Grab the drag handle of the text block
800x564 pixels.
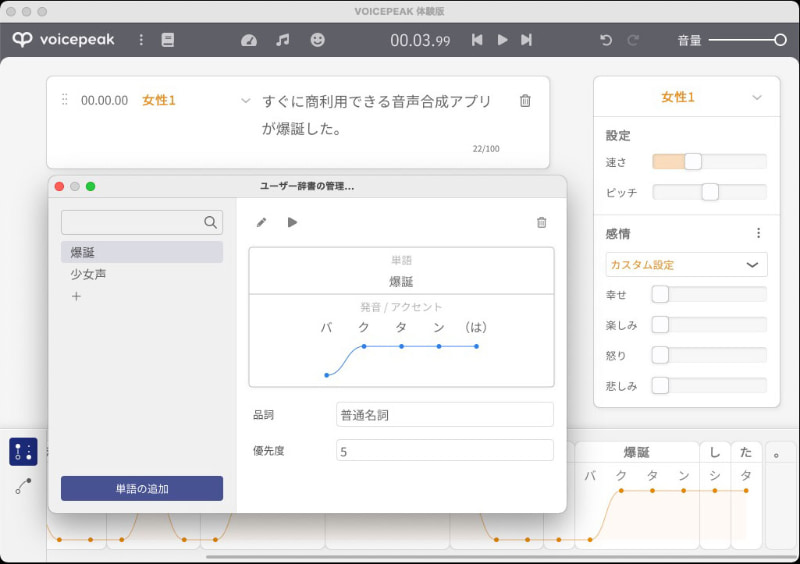[65, 100]
